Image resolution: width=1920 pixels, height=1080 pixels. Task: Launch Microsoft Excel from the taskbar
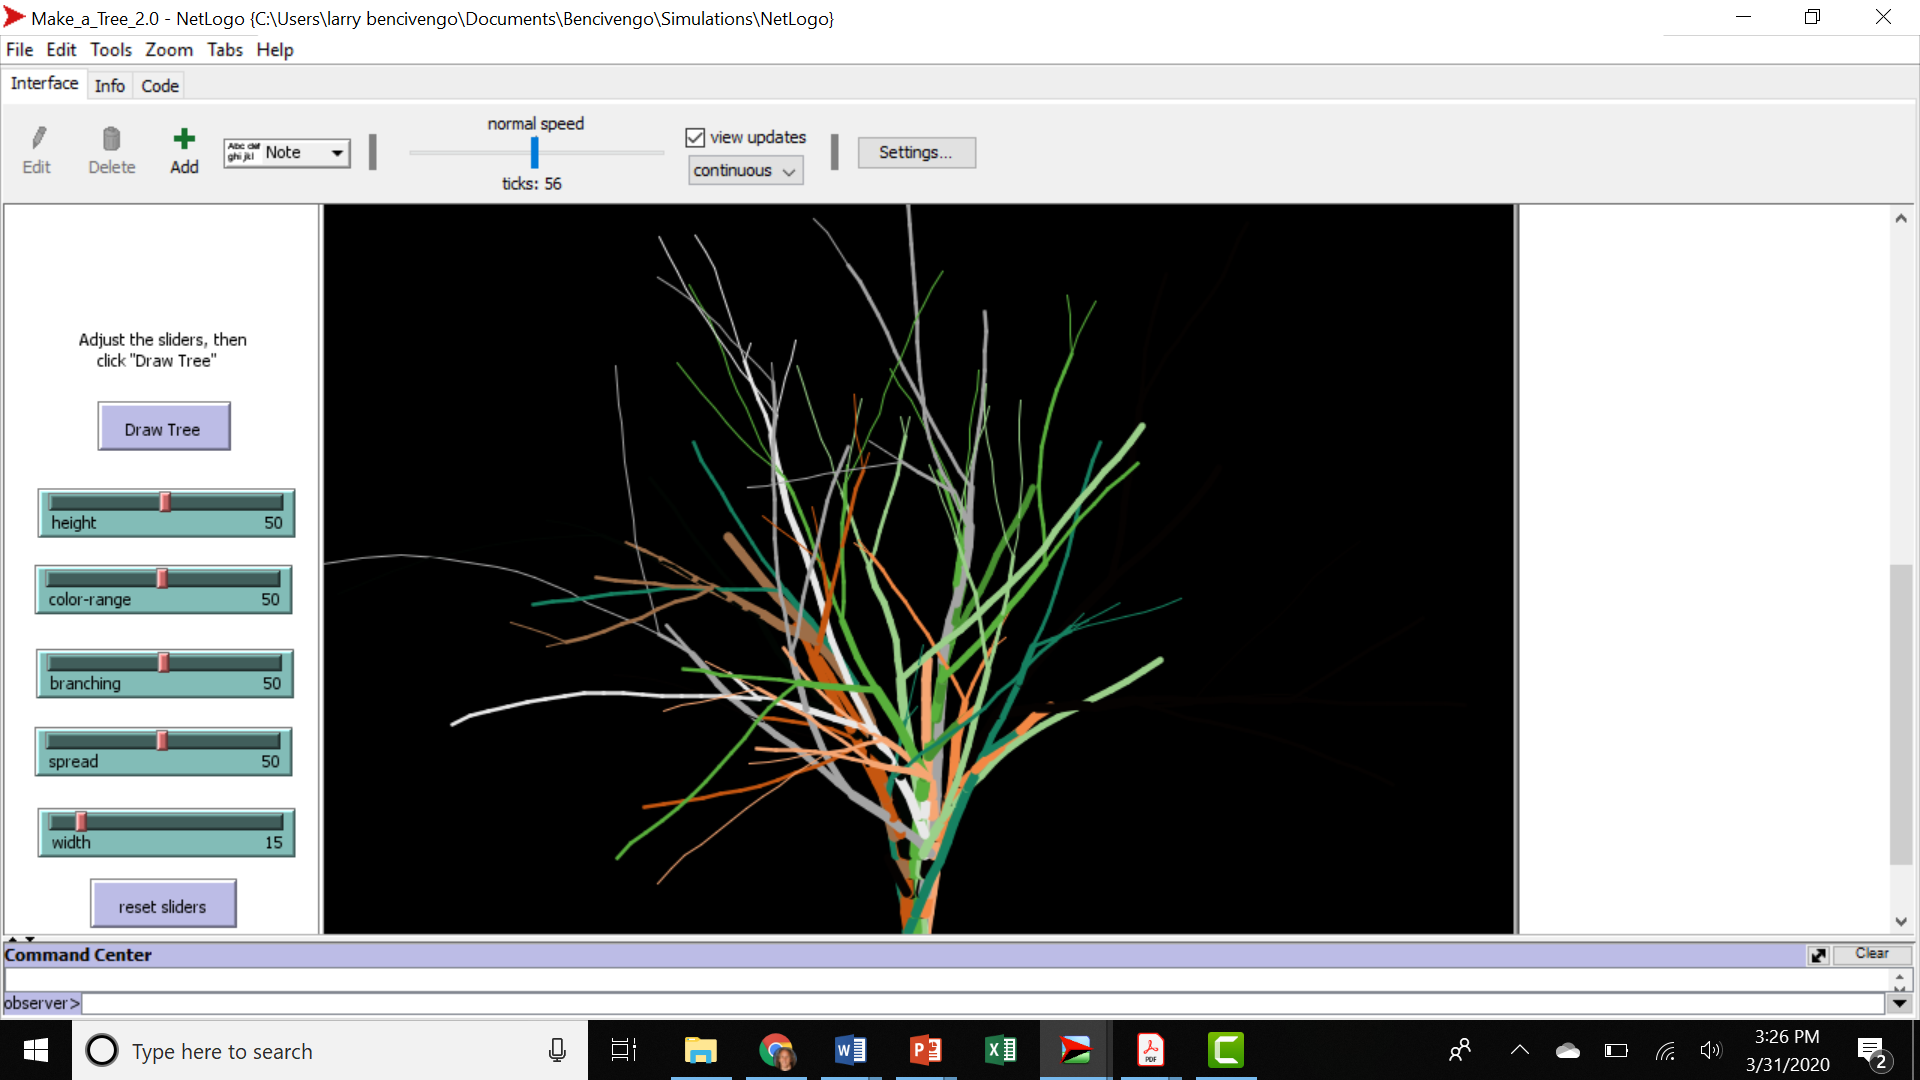tap(1000, 1049)
